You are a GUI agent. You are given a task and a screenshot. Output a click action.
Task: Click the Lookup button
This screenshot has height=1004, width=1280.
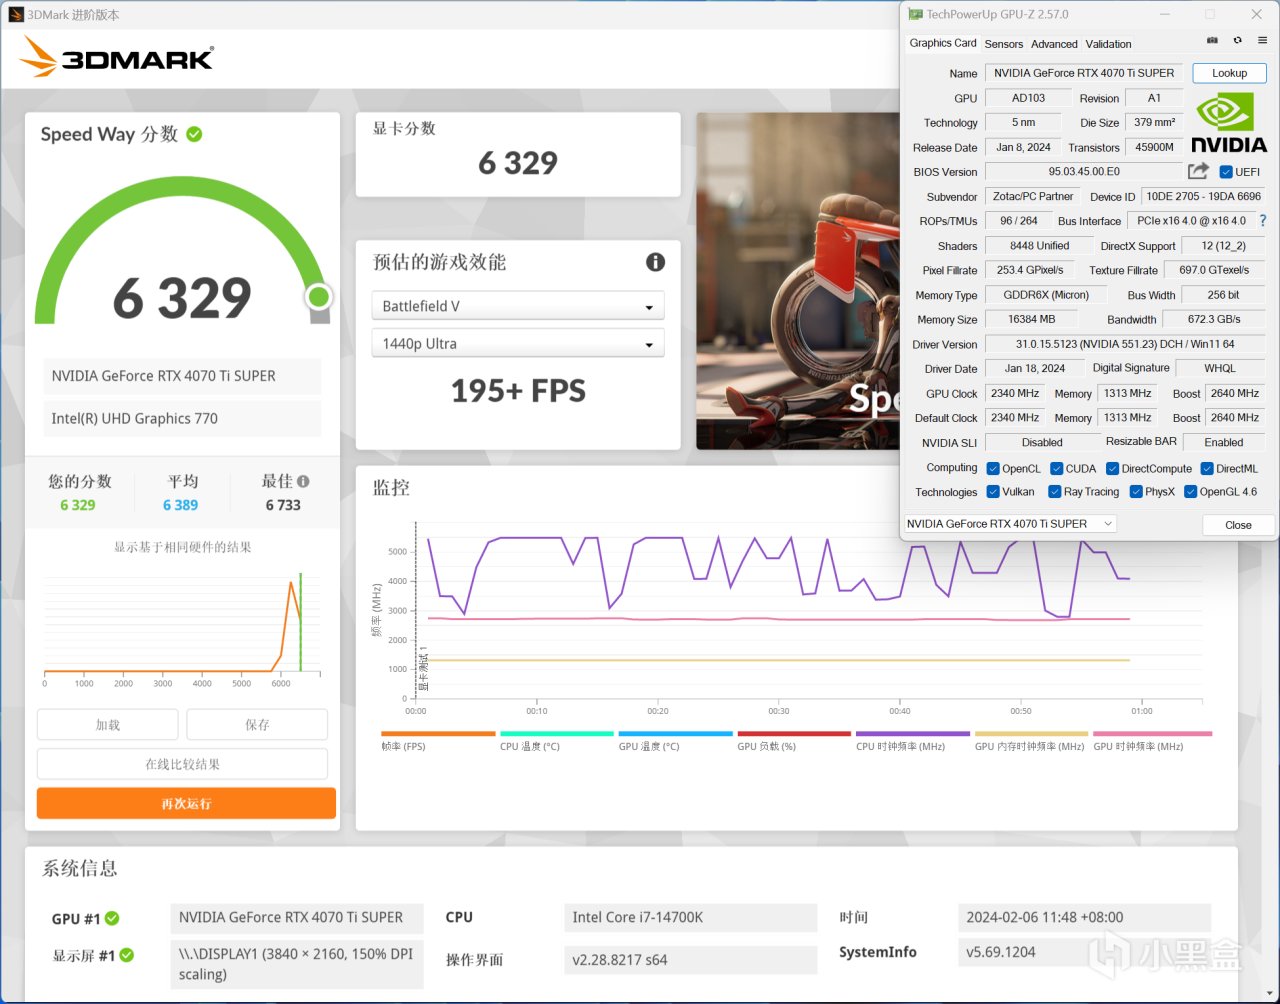(x=1229, y=73)
